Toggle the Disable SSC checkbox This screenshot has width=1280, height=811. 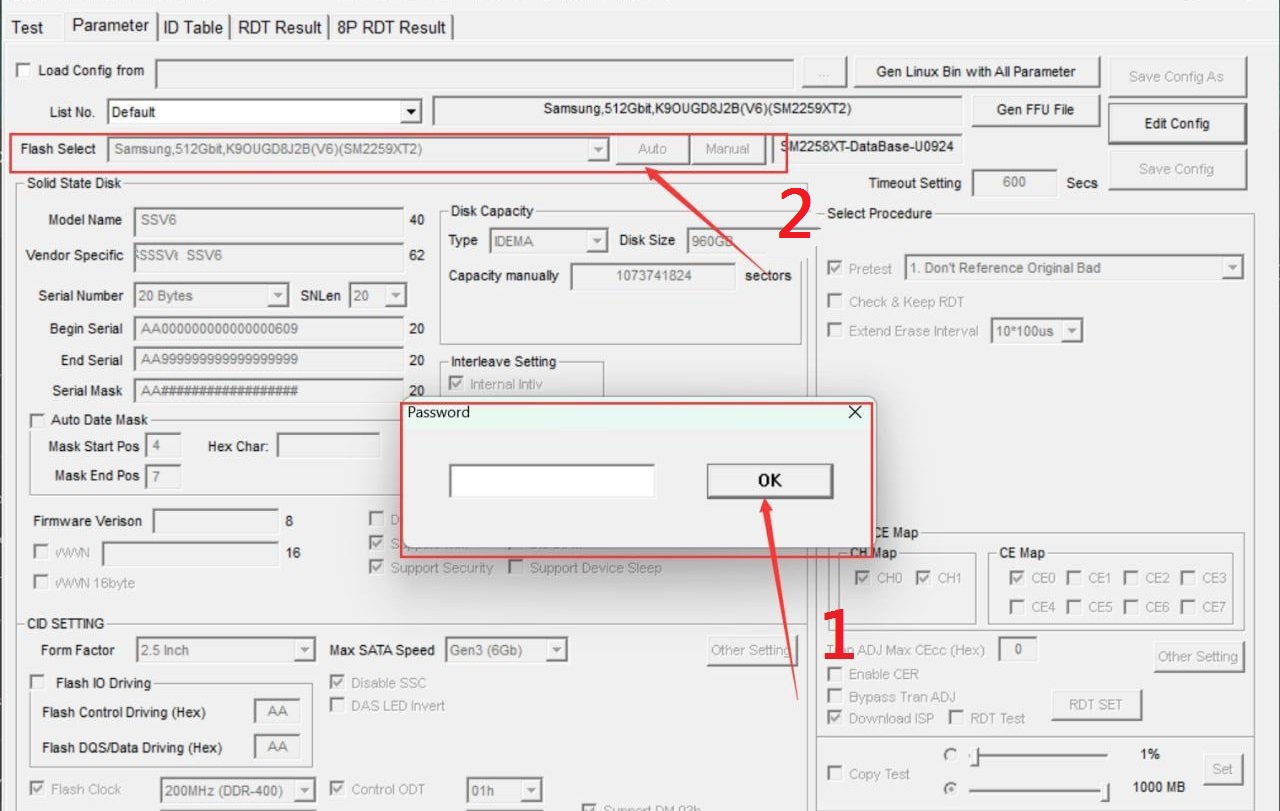(x=337, y=683)
